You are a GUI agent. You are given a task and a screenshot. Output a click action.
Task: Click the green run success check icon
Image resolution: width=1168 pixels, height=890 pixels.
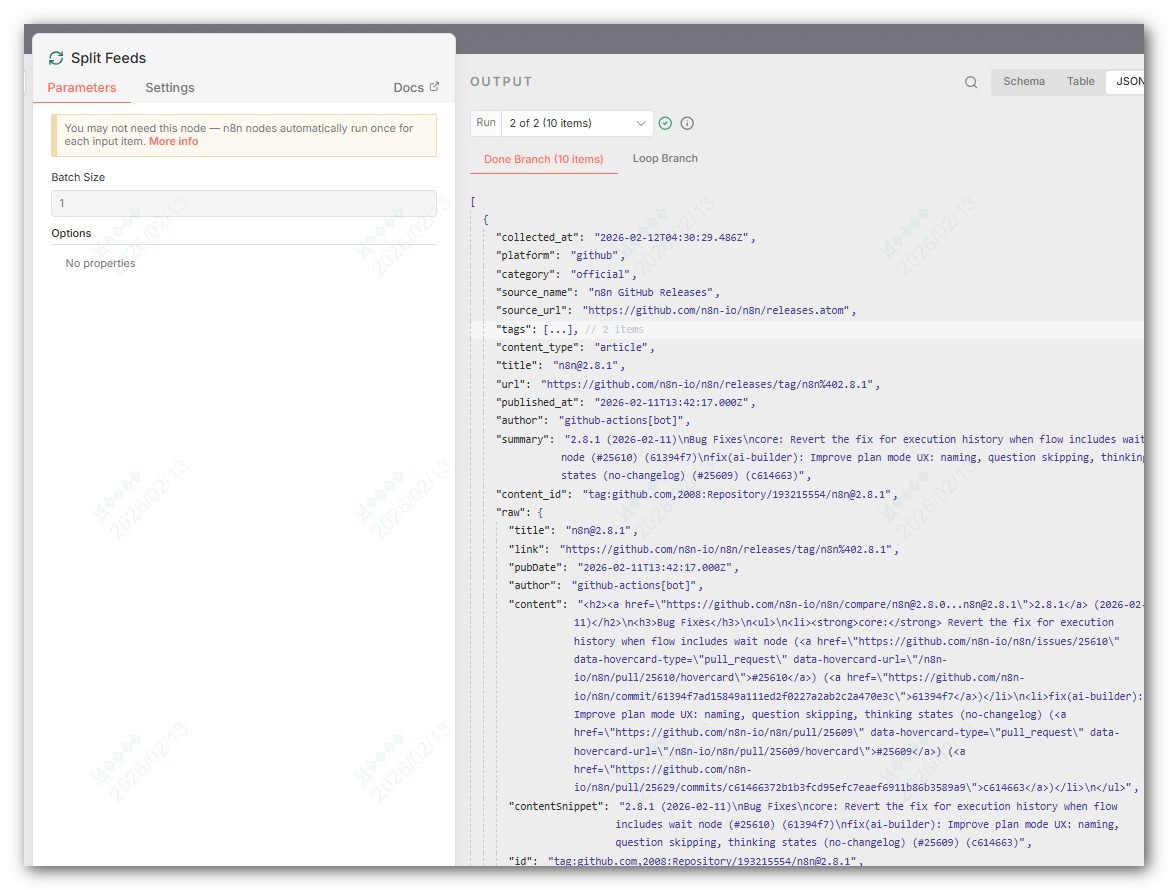tap(665, 124)
